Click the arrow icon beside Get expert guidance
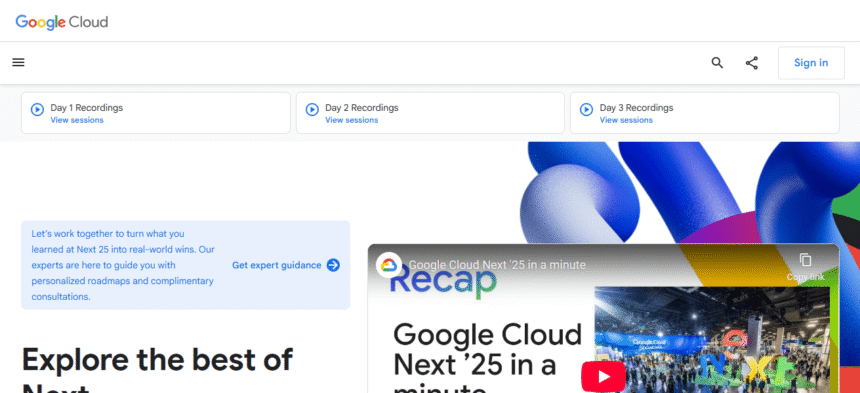860x393 pixels. point(333,265)
